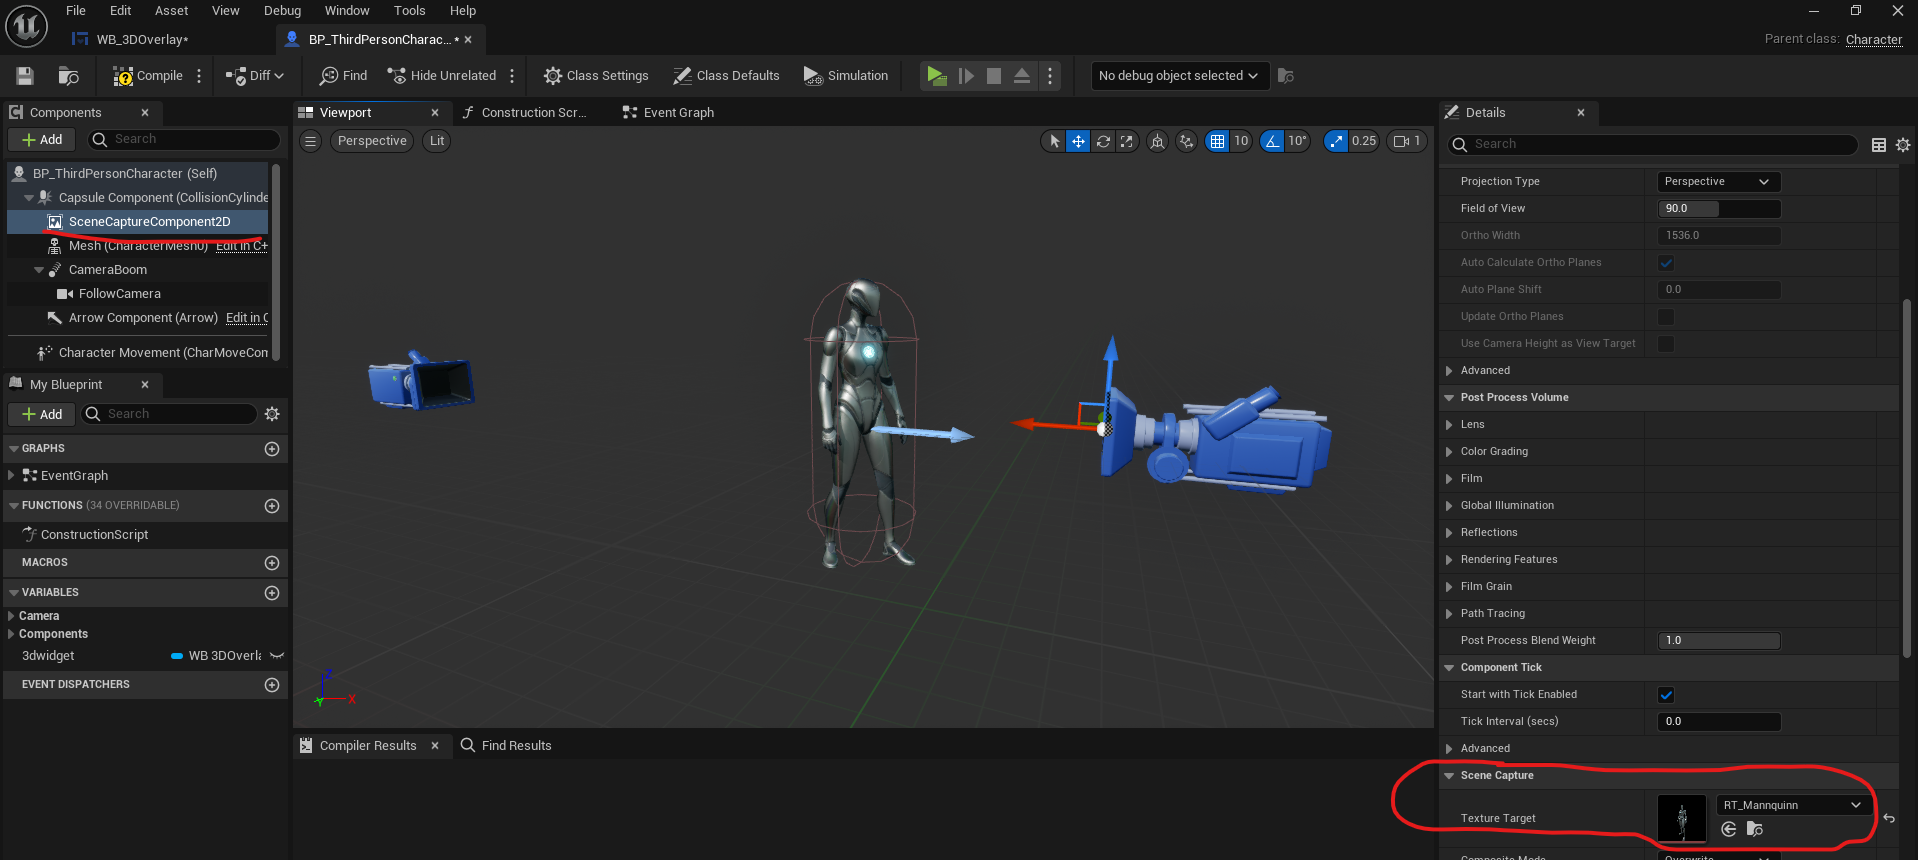Toggle grid snapping in viewport
The image size is (1918, 860).
pos(1217,141)
